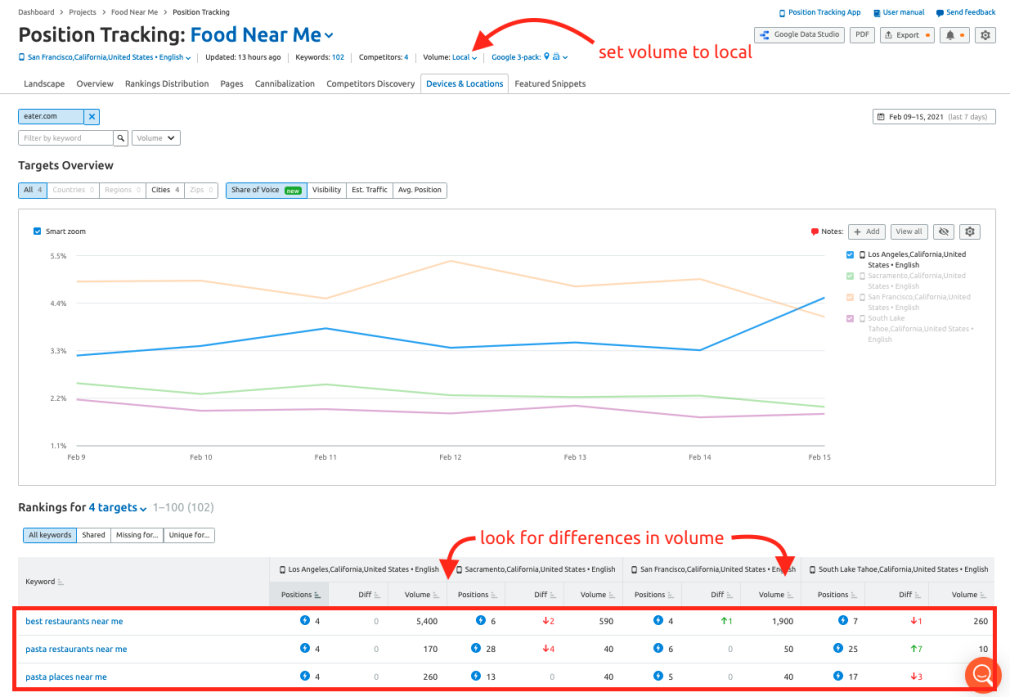Click South Lake Tahoe position icon for pasta places
This screenshot has height=697, width=1010.
(x=837, y=676)
